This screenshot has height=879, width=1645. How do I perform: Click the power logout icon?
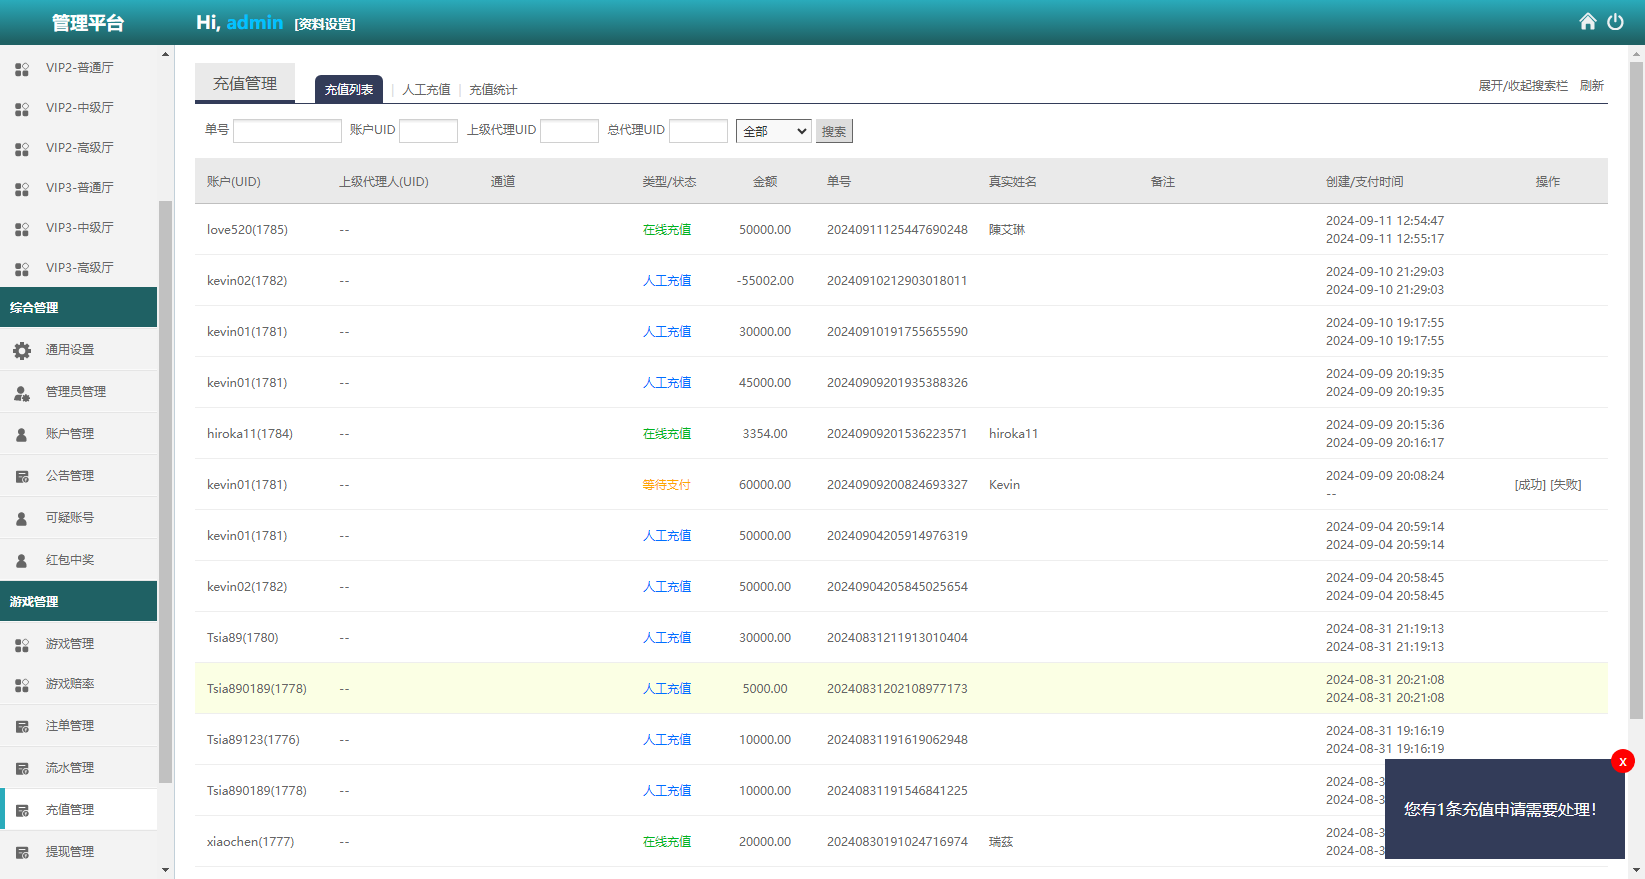click(1615, 22)
